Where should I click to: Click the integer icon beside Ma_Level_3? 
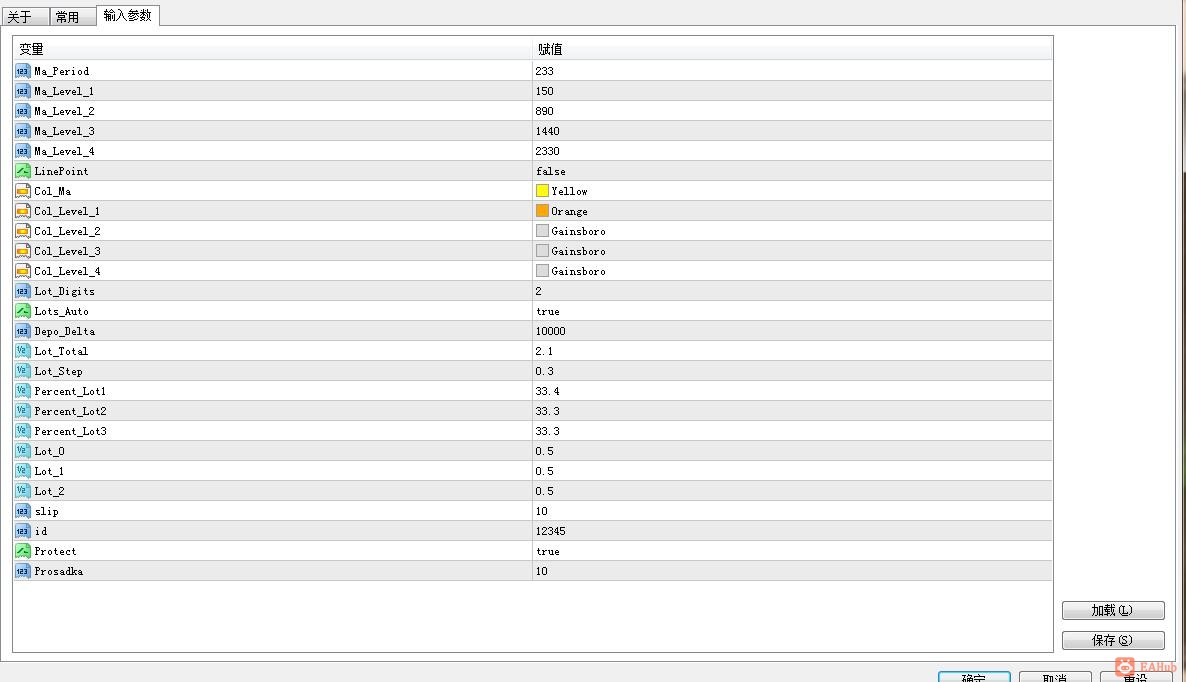(23, 131)
